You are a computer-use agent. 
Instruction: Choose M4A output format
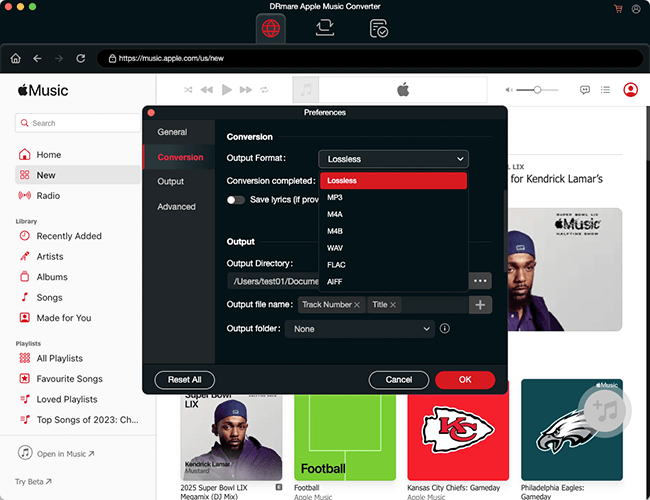pos(393,214)
